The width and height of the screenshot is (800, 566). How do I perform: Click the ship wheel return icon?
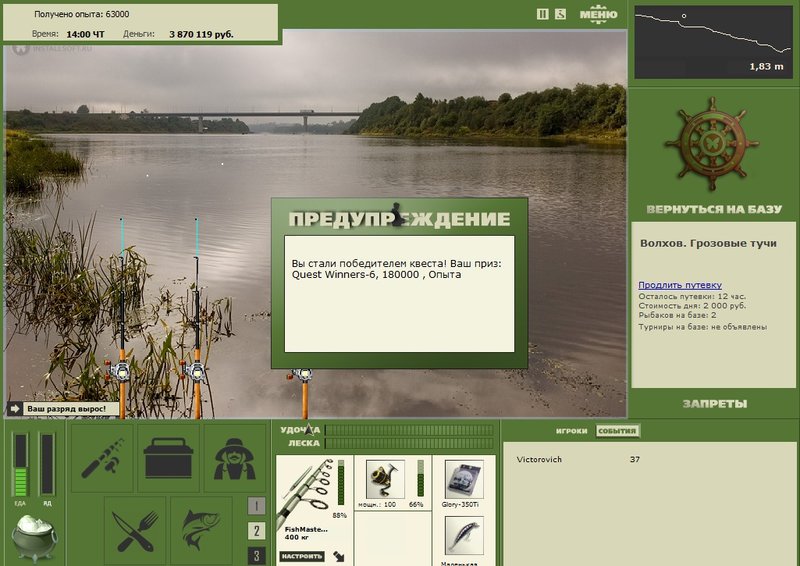coord(712,144)
